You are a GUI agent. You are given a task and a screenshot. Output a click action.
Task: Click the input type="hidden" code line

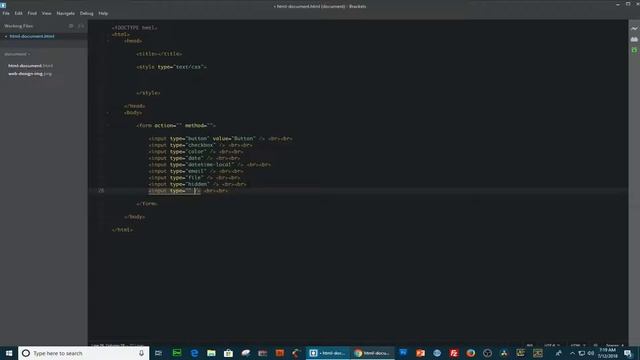[x=198, y=184]
